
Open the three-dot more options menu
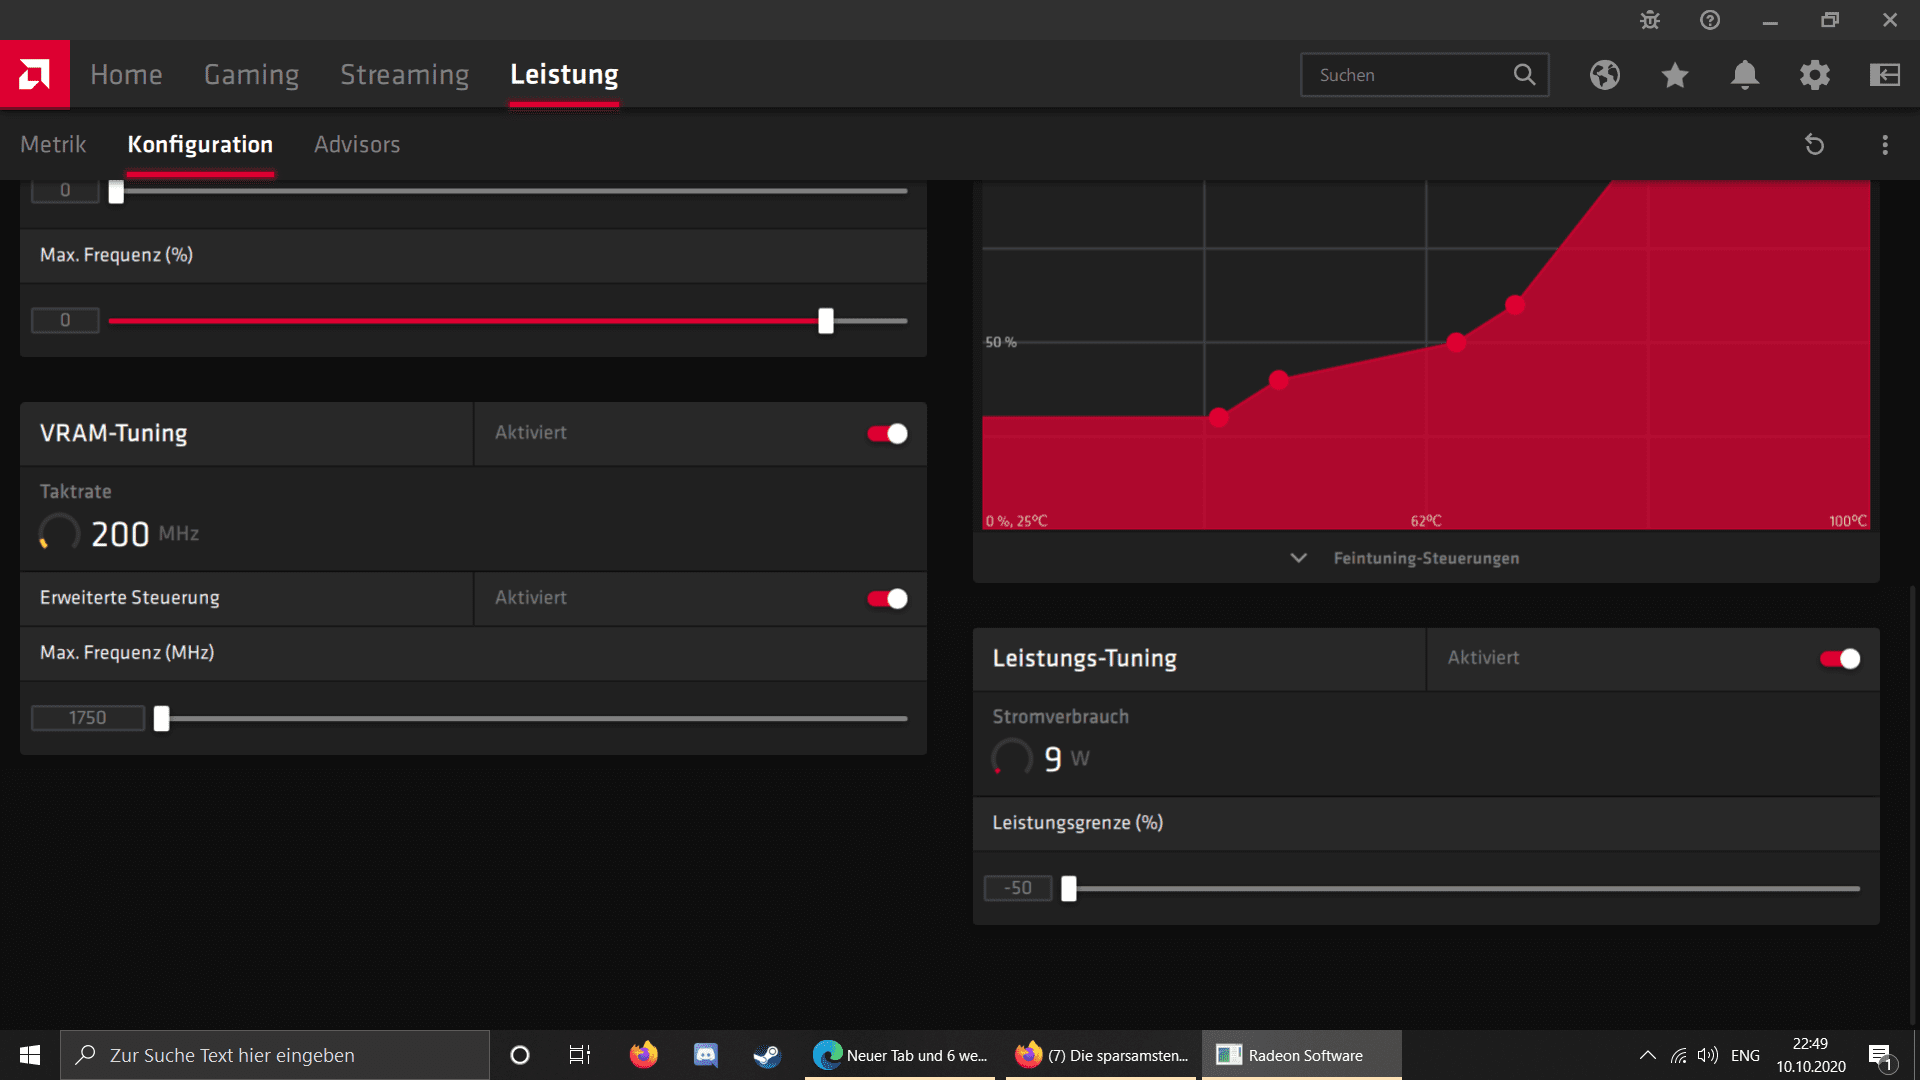click(1885, 145)
